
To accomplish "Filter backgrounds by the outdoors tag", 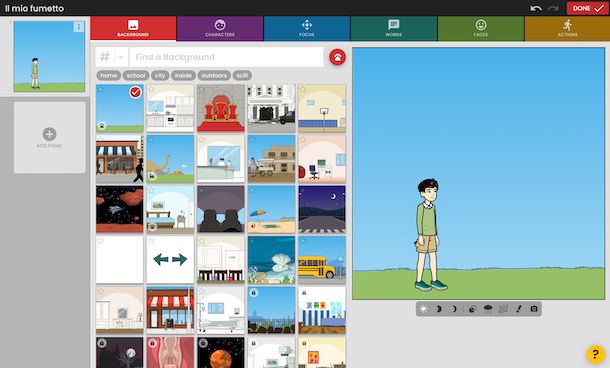I will (214, 75).
